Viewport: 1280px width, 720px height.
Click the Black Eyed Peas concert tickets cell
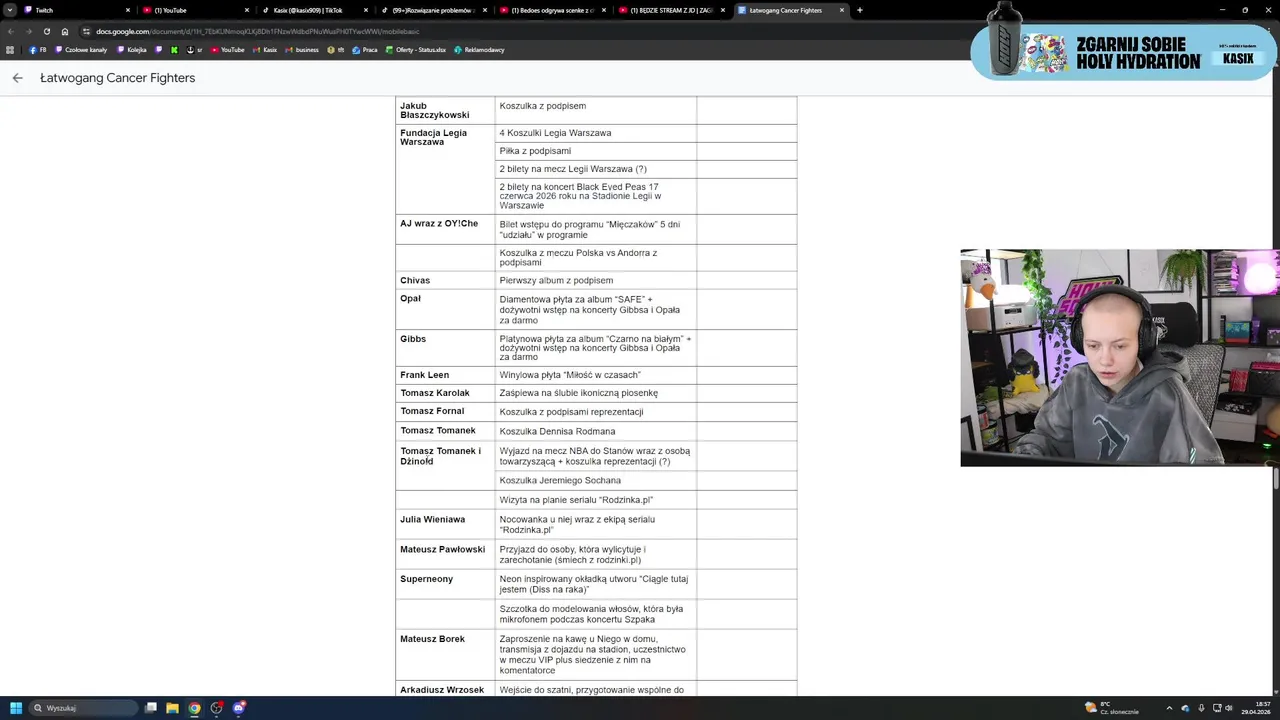tap(596, 196)
